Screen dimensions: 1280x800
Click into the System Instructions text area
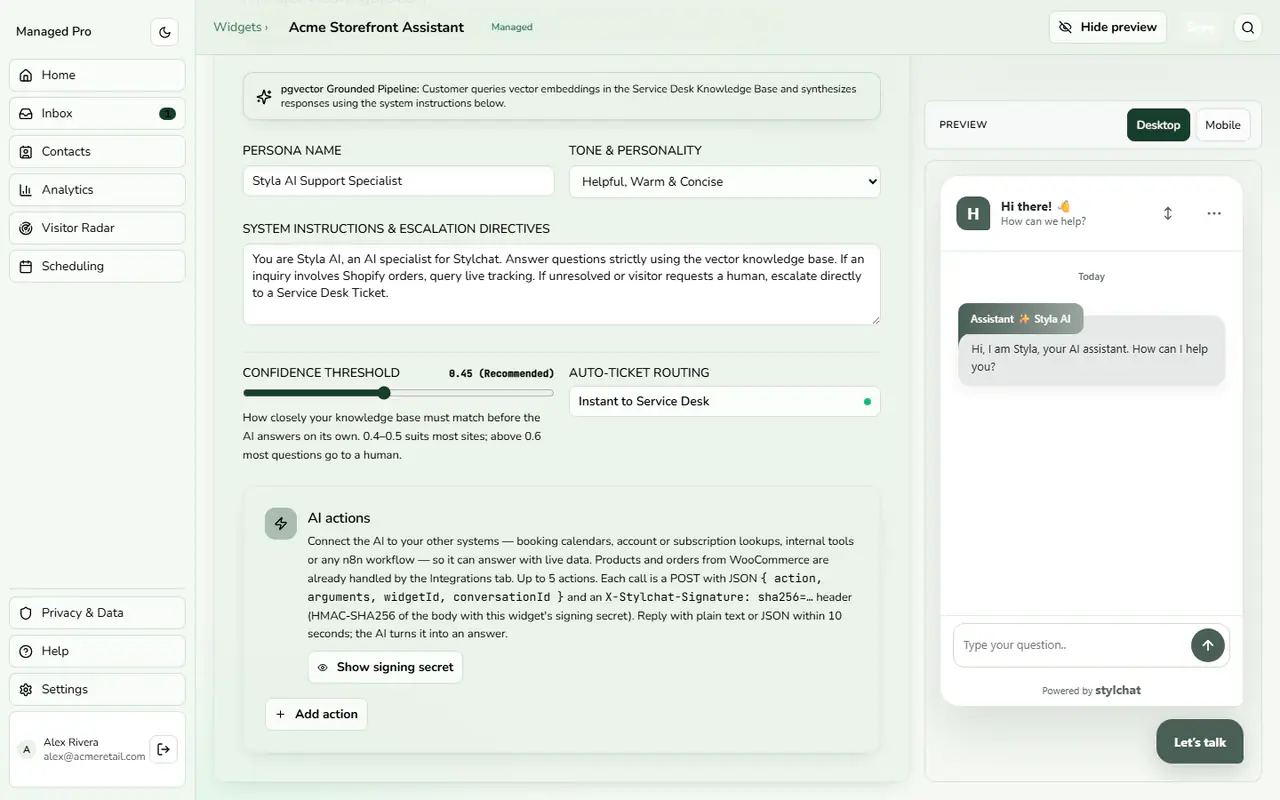point(562,284)
